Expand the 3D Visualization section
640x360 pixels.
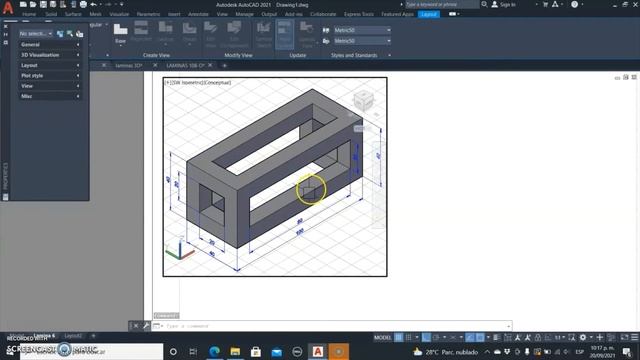pos(50,55)
